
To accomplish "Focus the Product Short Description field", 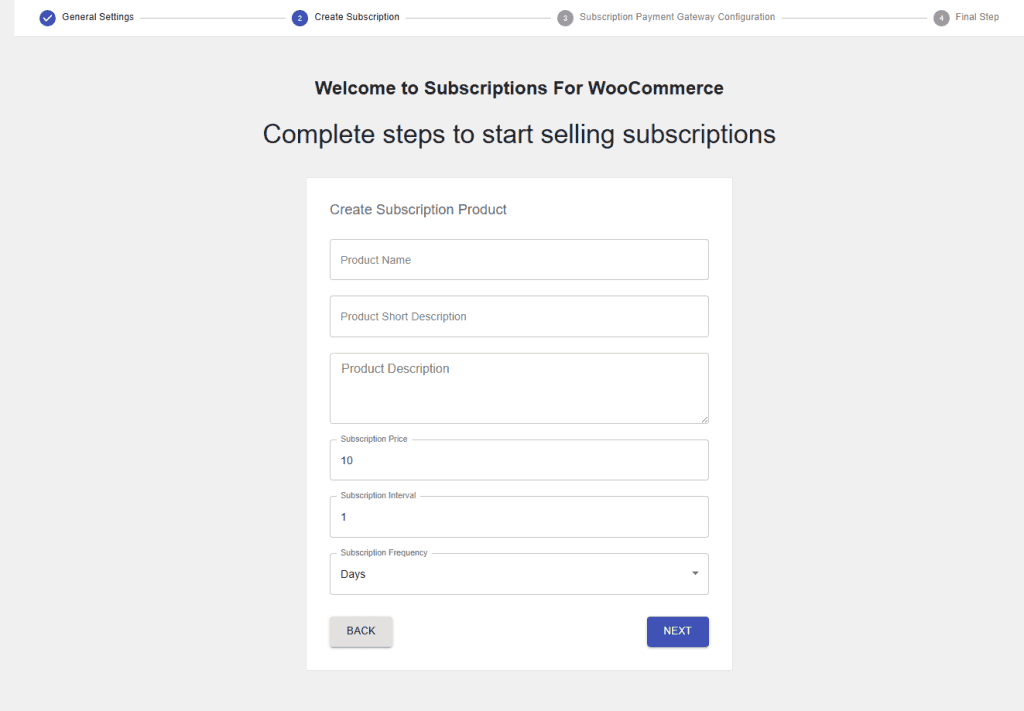I will pyautogui.click(x=519, y=316).
